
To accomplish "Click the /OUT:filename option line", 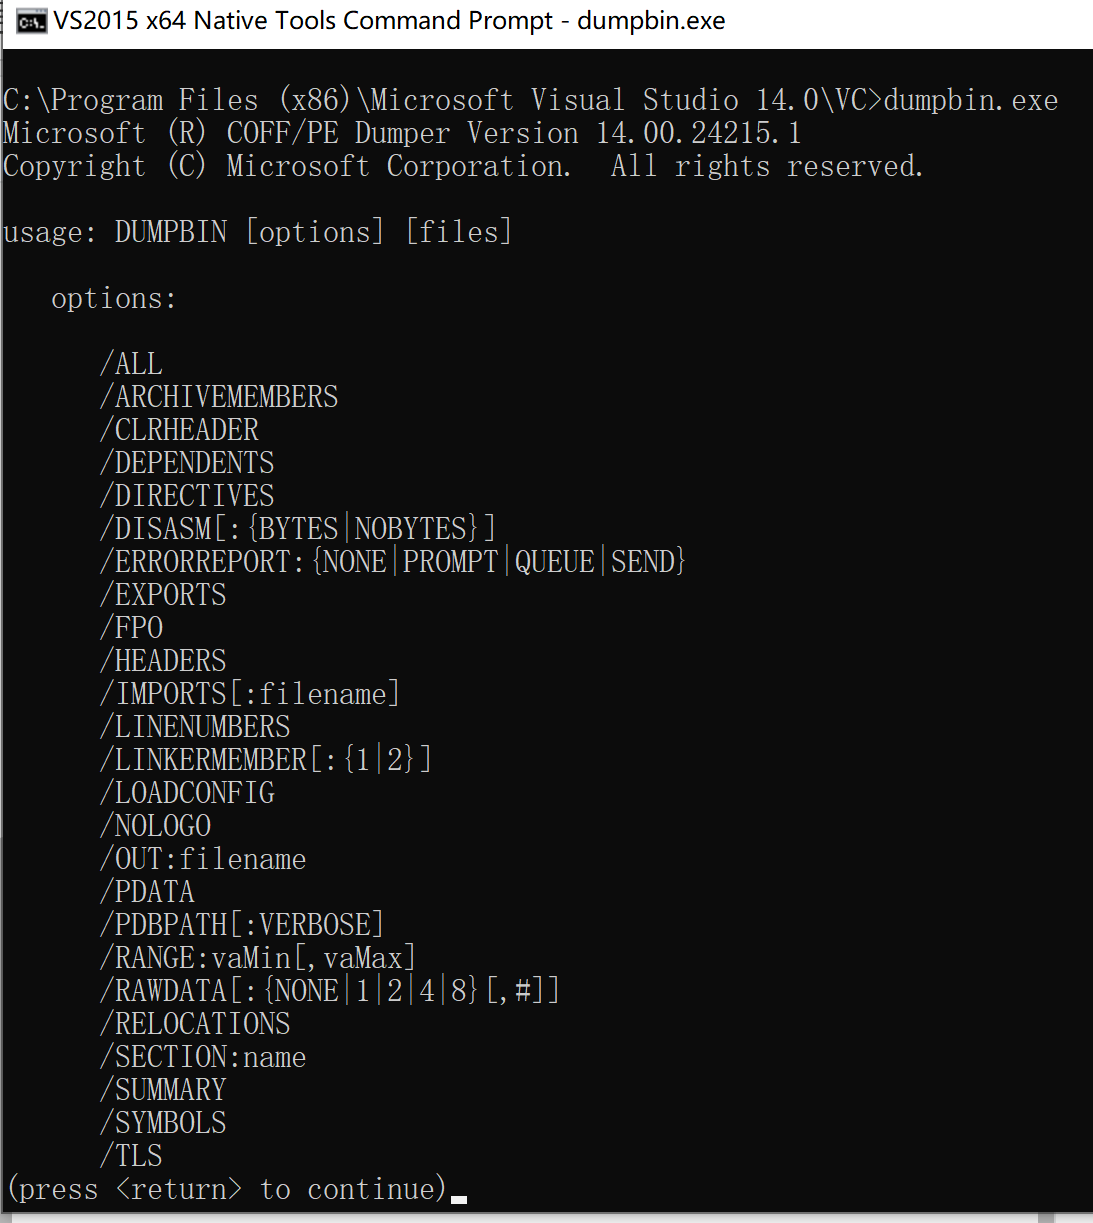I will (202, 858).
